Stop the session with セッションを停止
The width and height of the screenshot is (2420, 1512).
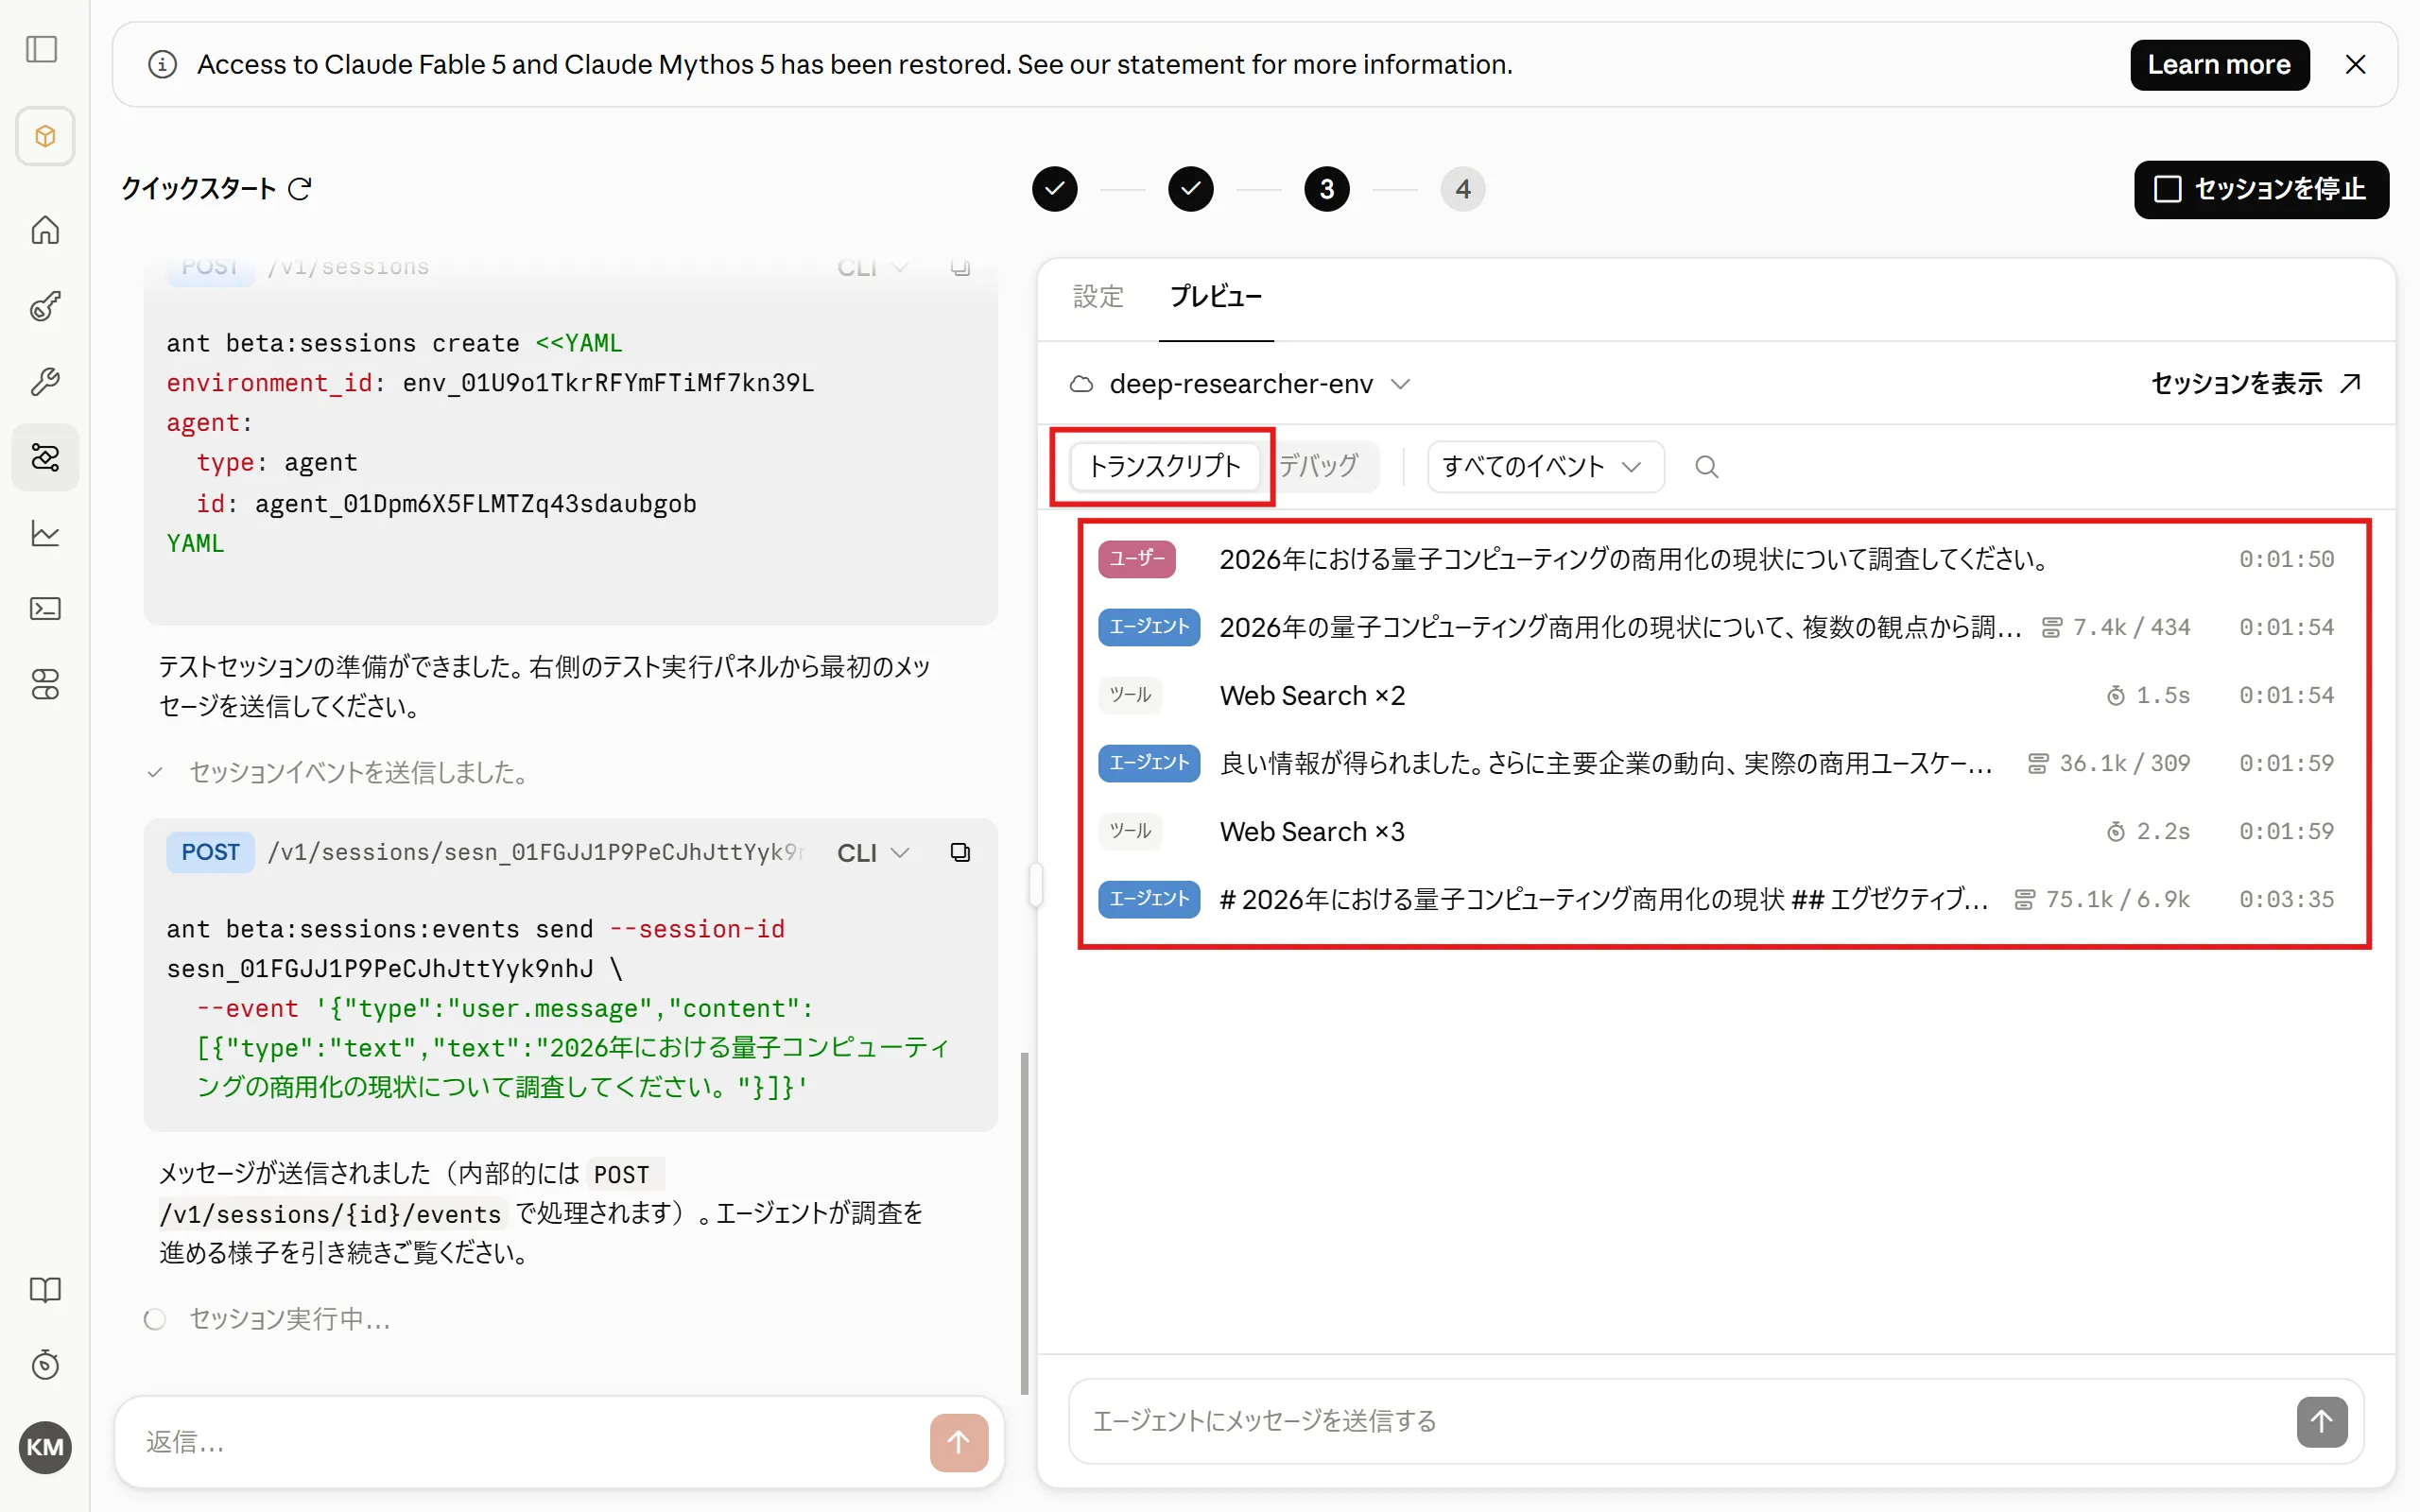tap(2260, 189)
